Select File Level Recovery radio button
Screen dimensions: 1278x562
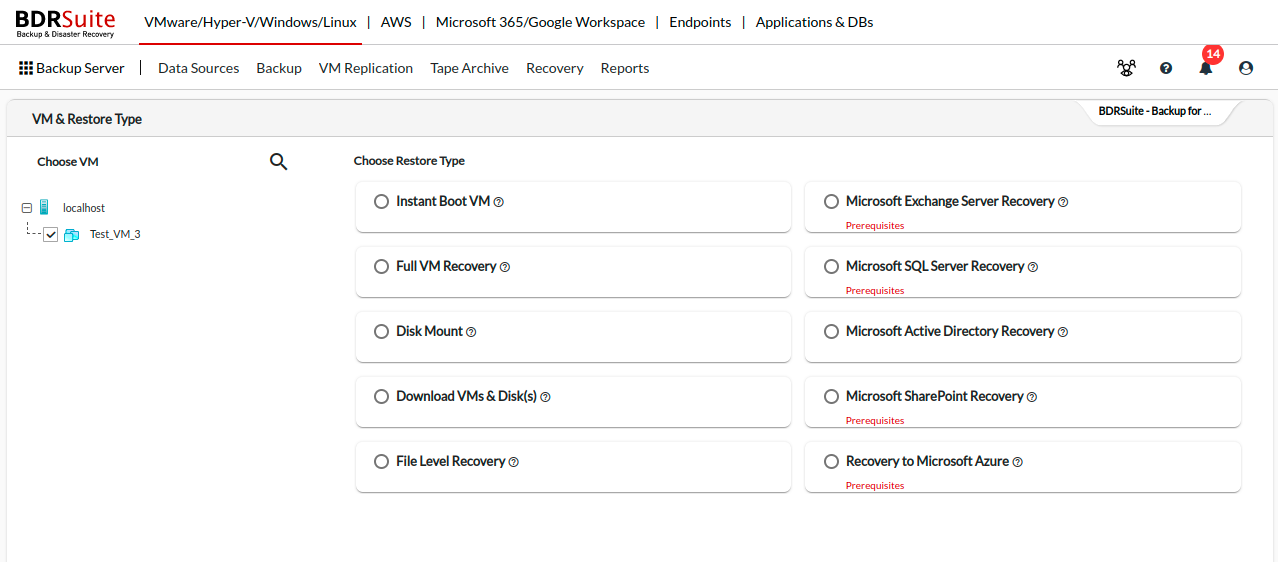[x=381, y=461]
